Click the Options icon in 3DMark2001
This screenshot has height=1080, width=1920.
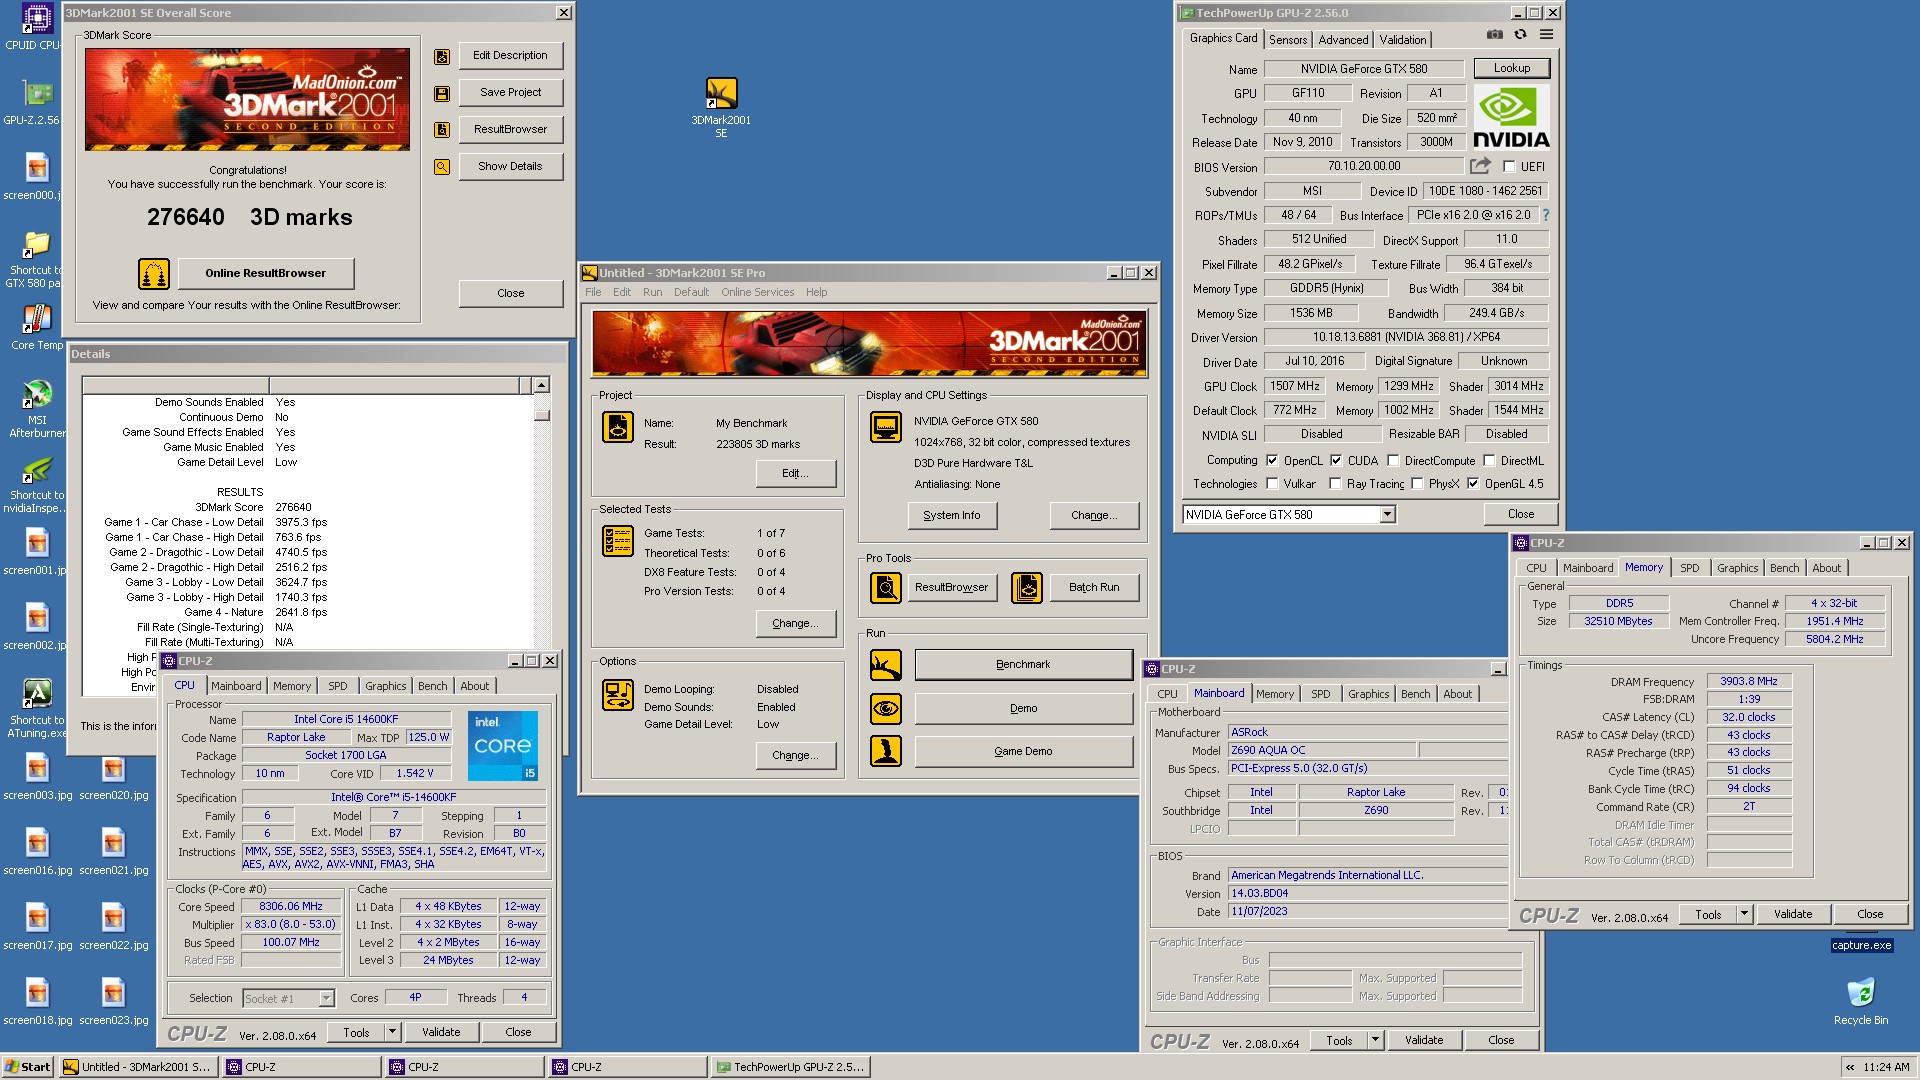point(617,695)
